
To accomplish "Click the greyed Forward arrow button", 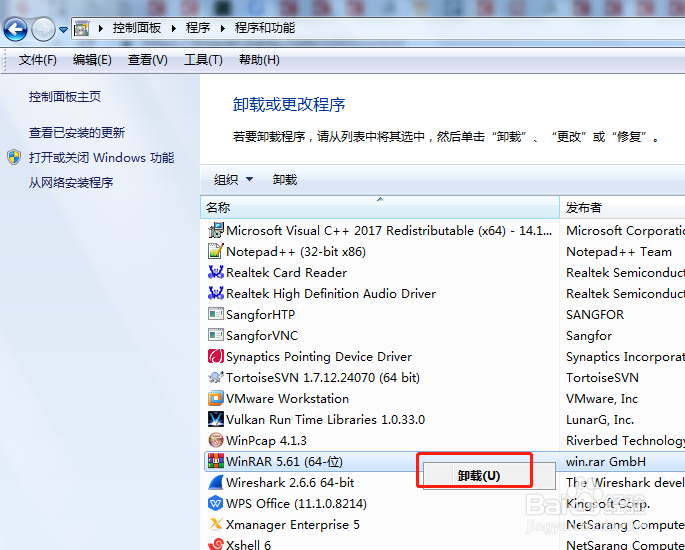I will pyautogui.click(x=43, y=29).
